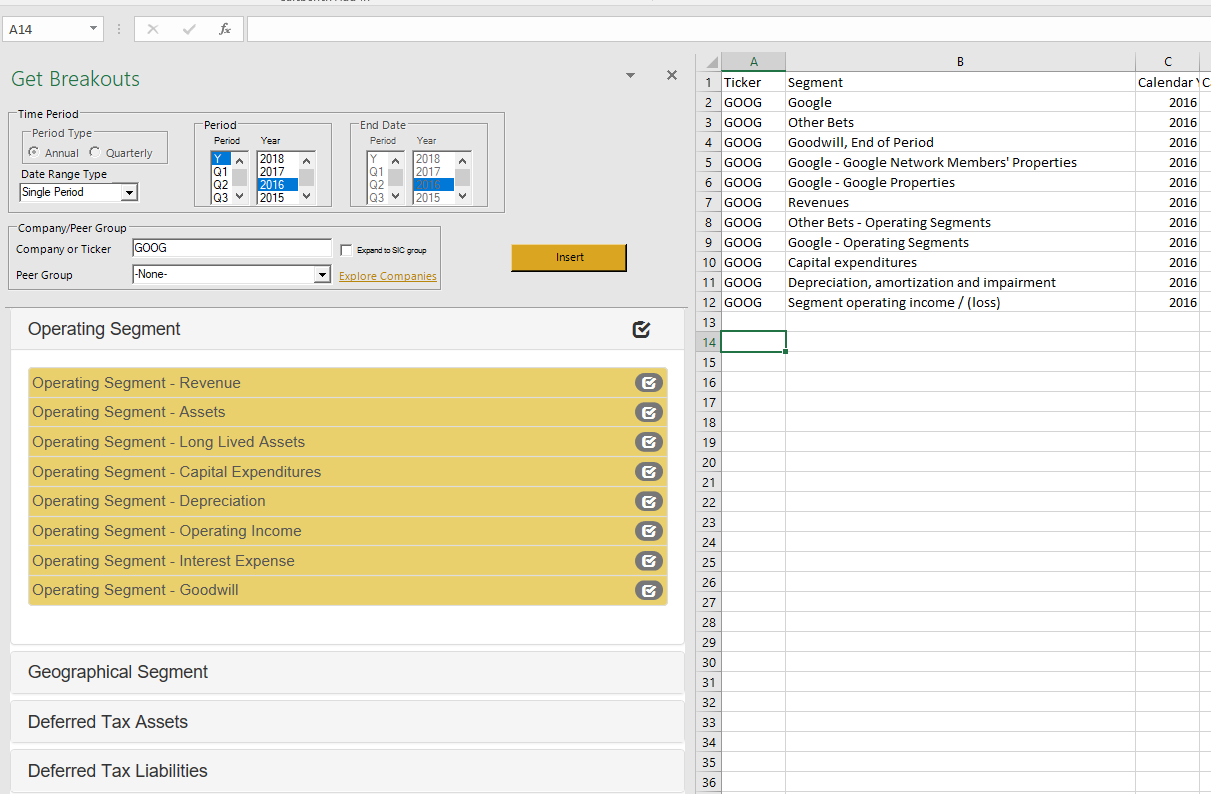Screen dimensions: 1211x794
Task: Click the Operating Segment select-all check icon
Action: [642, 329]
